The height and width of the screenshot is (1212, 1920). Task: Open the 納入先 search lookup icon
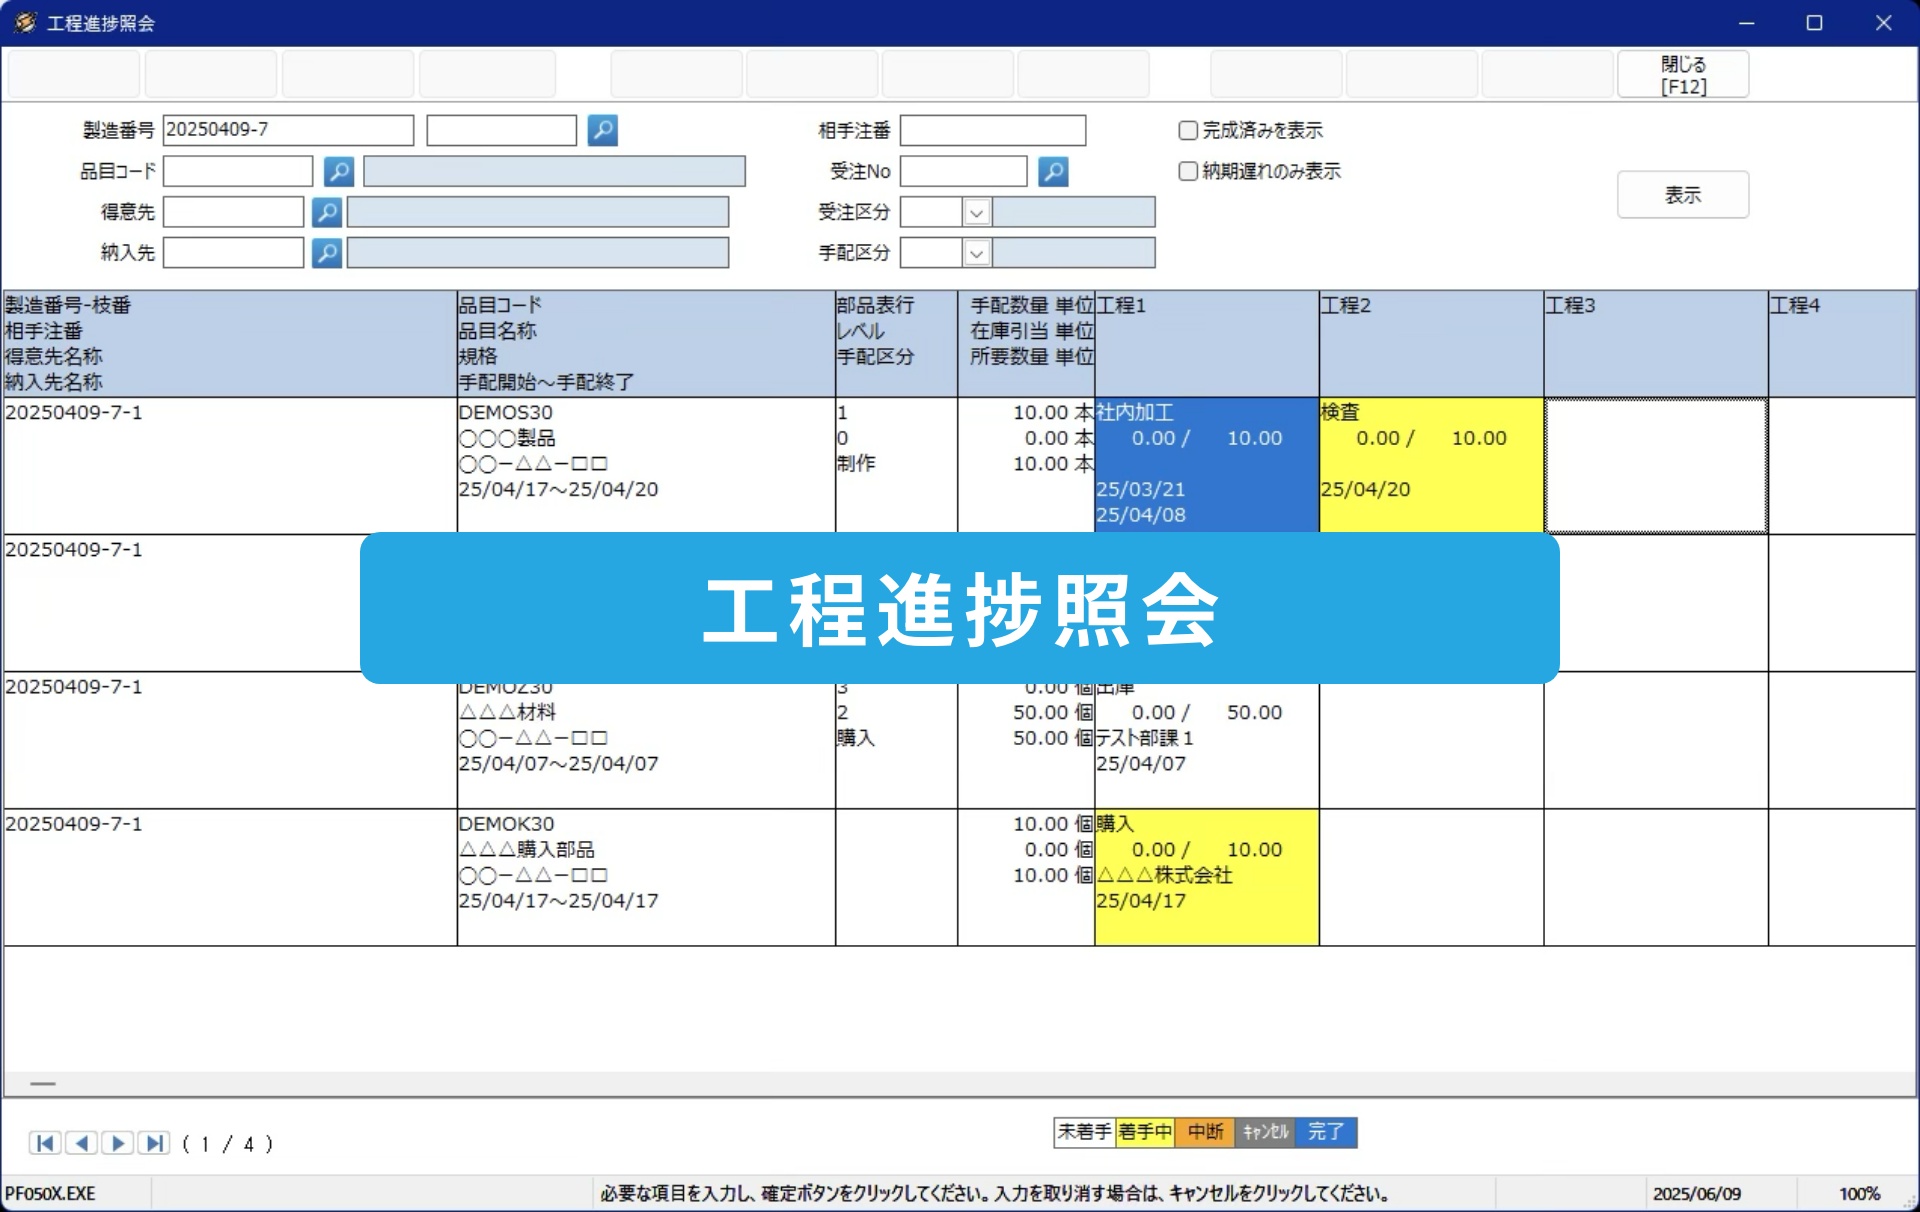click(x=327, y=253)
